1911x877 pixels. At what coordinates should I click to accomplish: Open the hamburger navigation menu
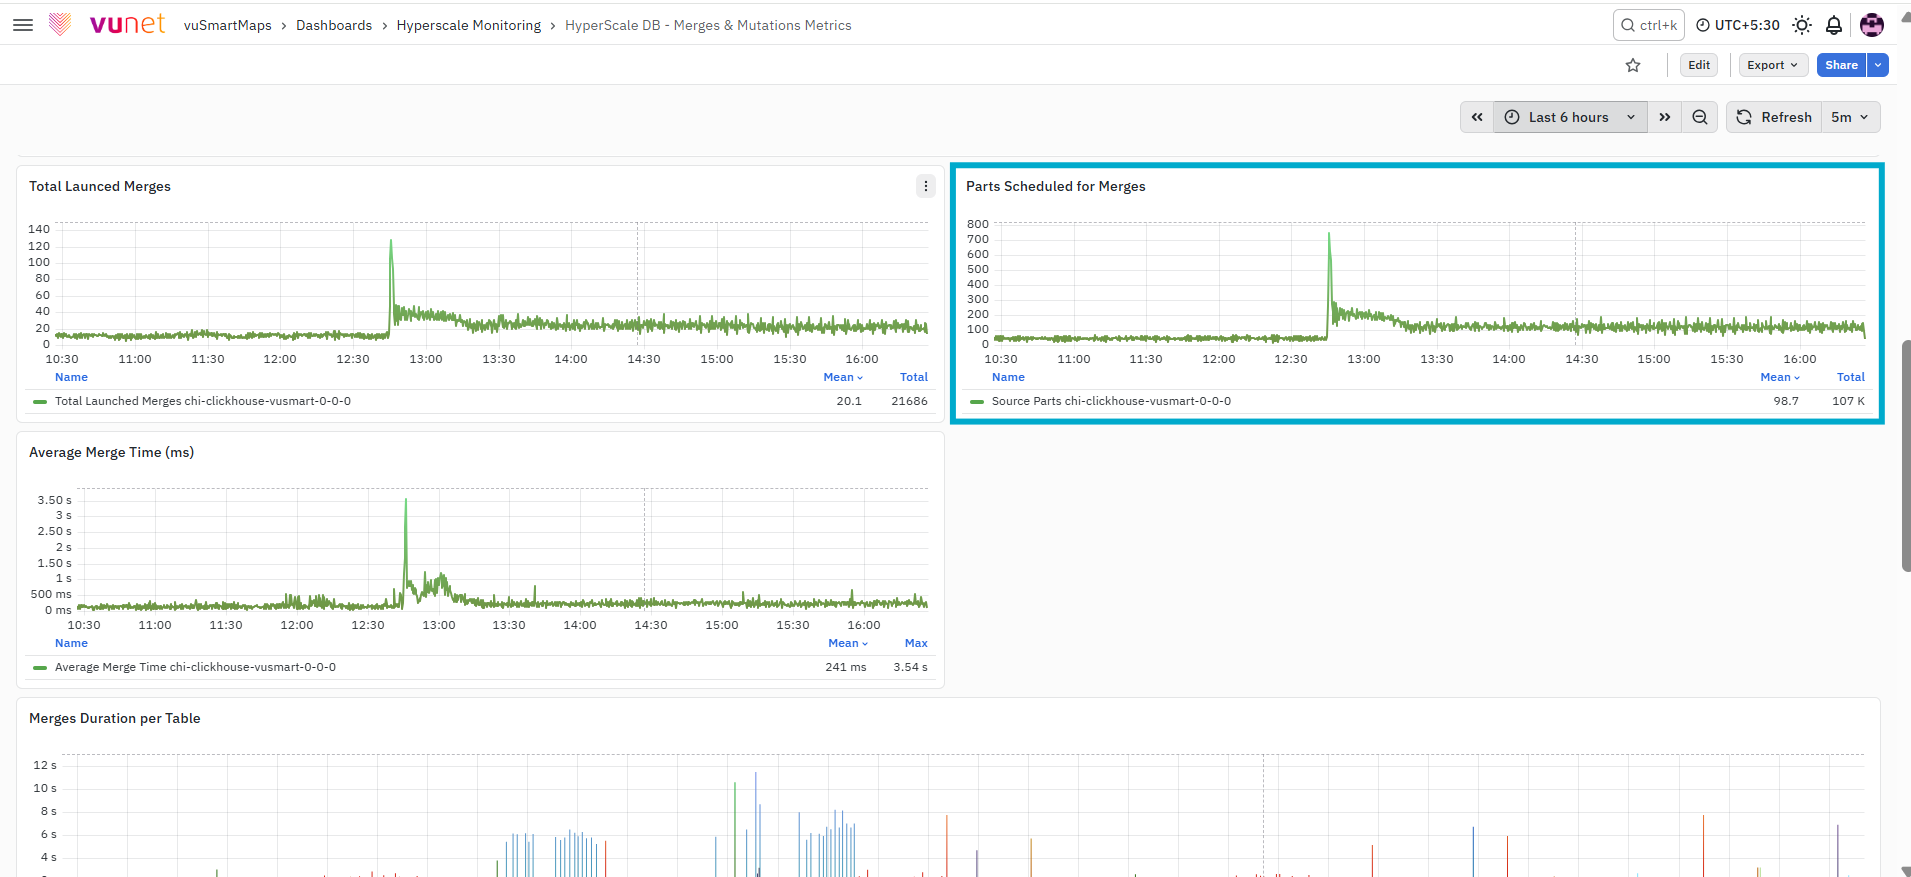point(23,25)
